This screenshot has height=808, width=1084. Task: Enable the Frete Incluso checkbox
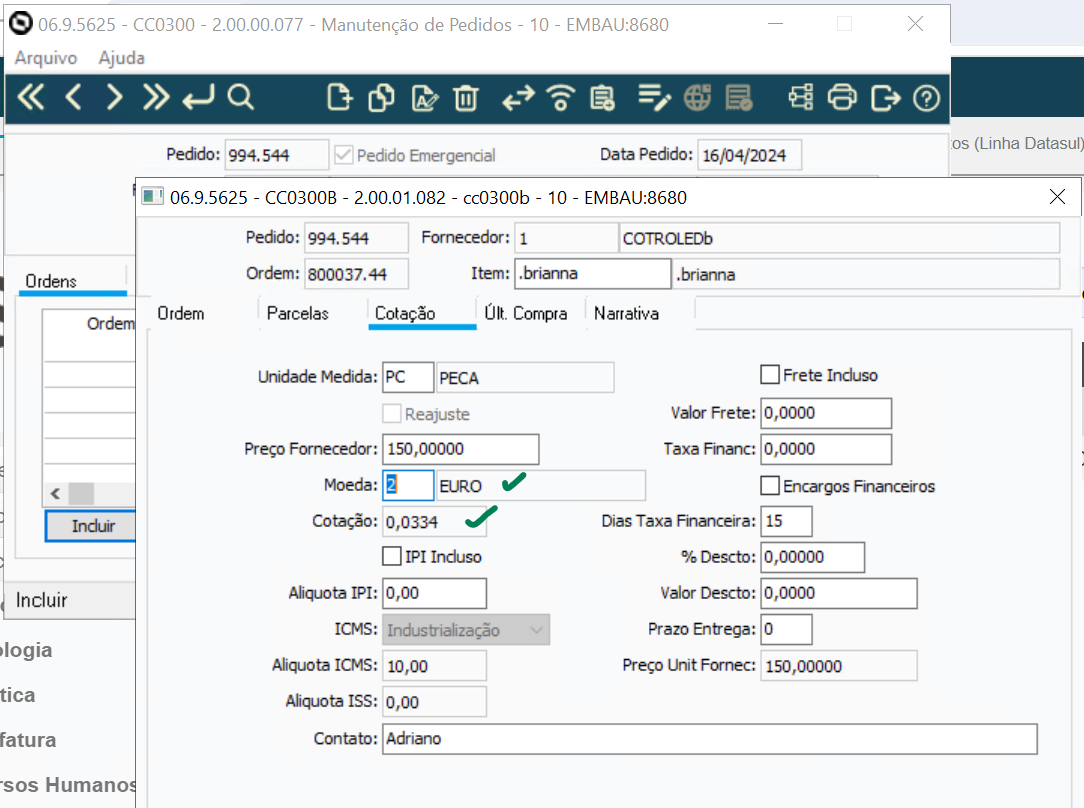770,375
